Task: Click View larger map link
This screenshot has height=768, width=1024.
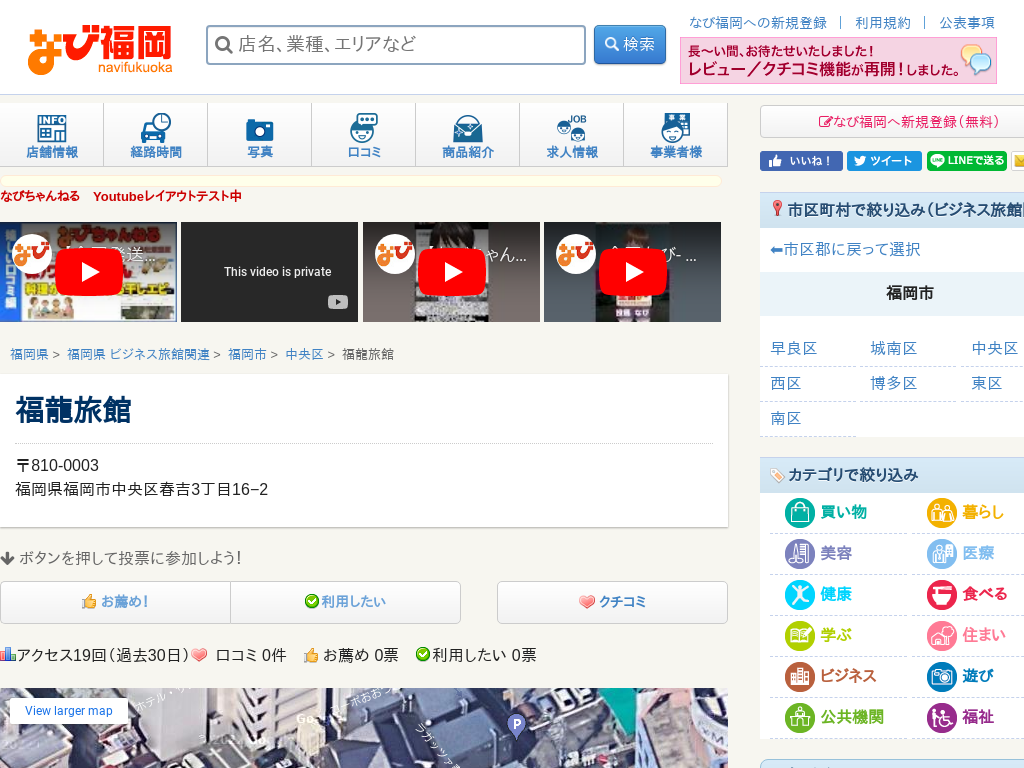Action: [69, 711]
